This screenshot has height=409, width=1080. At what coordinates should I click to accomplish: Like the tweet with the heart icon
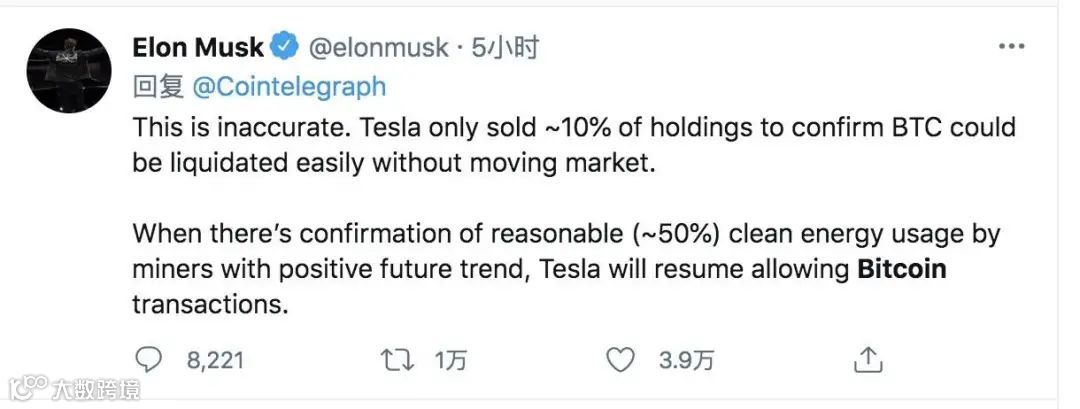pos(621,360)
